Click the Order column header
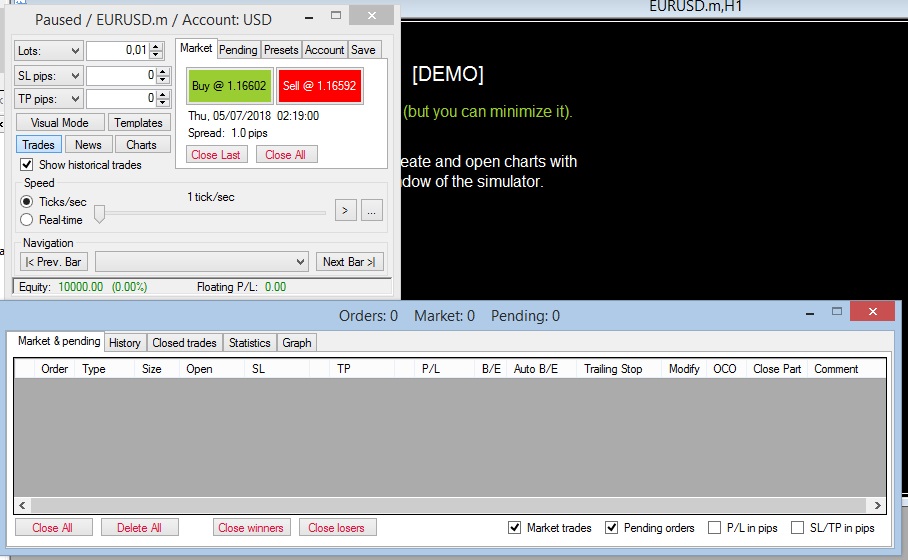908x560 pixels. pos(54,369)
